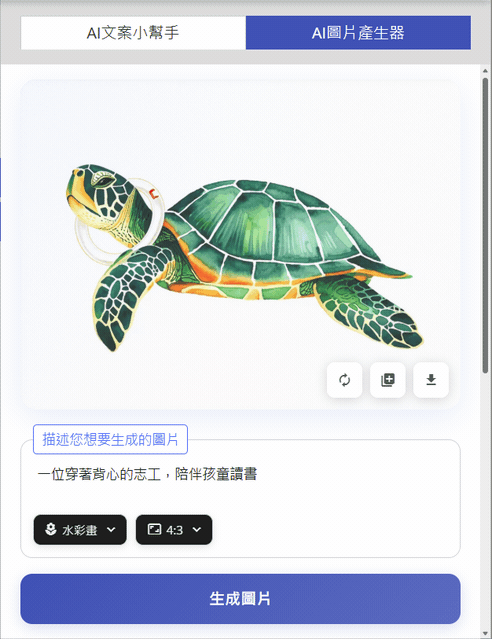Click the add-to-collection copy icon
The image size is (492, 639).
(388, 380)
